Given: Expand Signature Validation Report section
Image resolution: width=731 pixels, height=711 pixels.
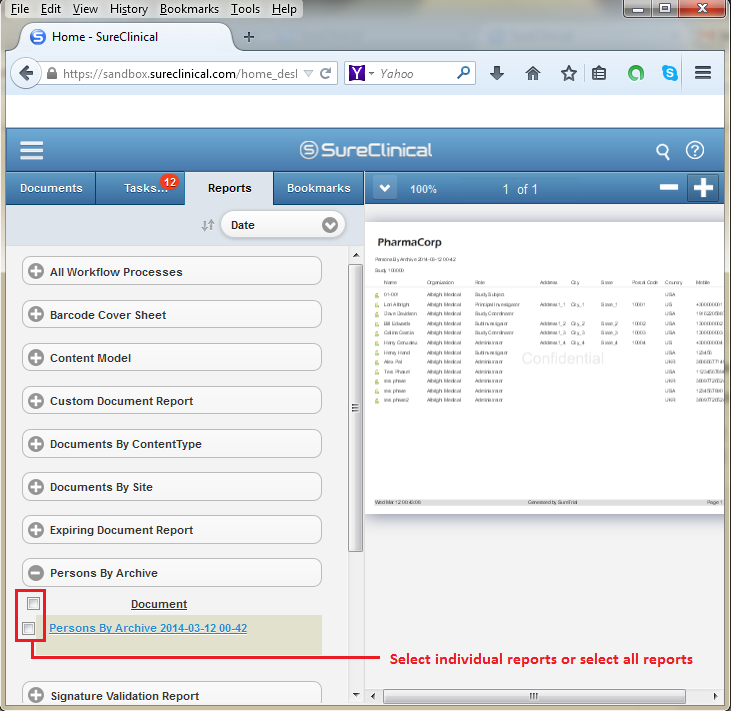Looking at the screenshot, I should tap(172, 693).
